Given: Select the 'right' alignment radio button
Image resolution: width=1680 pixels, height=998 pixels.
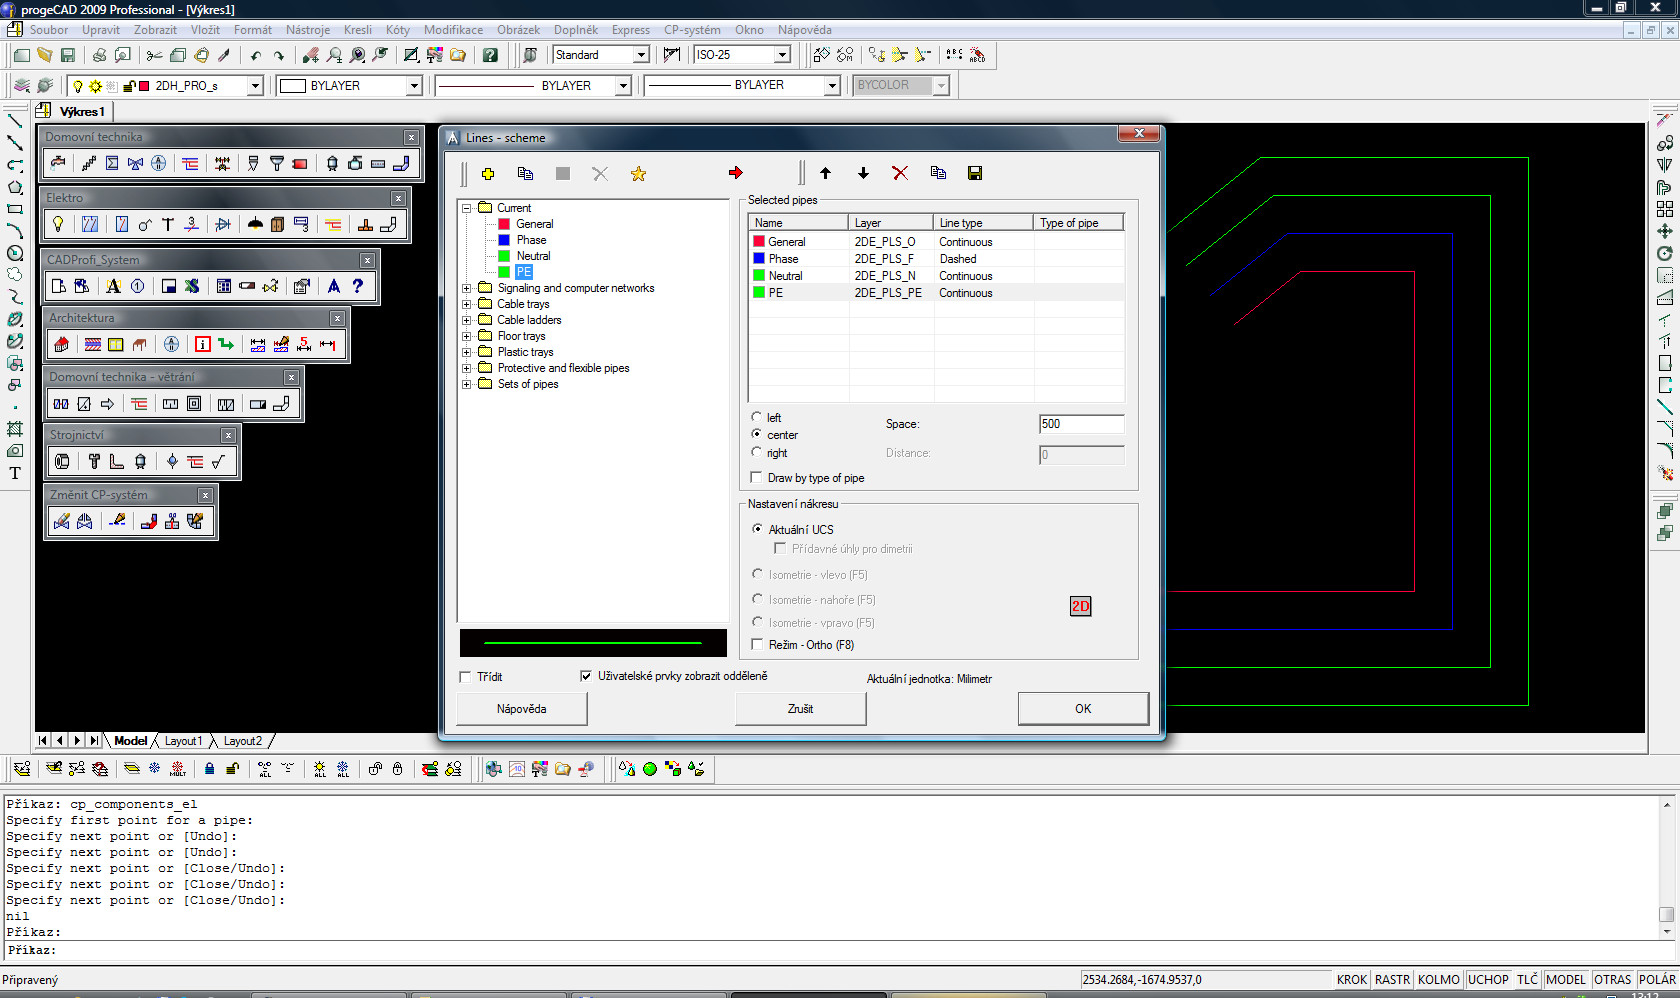Looking at the screenshot, I should 757,452.
